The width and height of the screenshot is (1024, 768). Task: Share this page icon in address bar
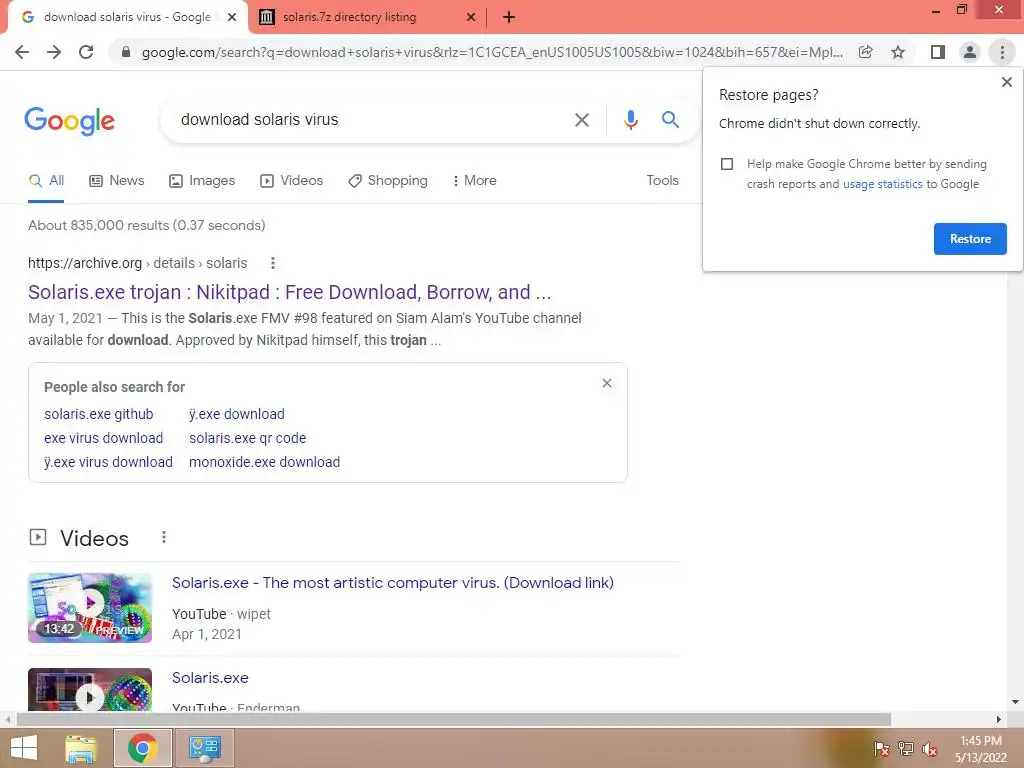[x=865, y=52]
